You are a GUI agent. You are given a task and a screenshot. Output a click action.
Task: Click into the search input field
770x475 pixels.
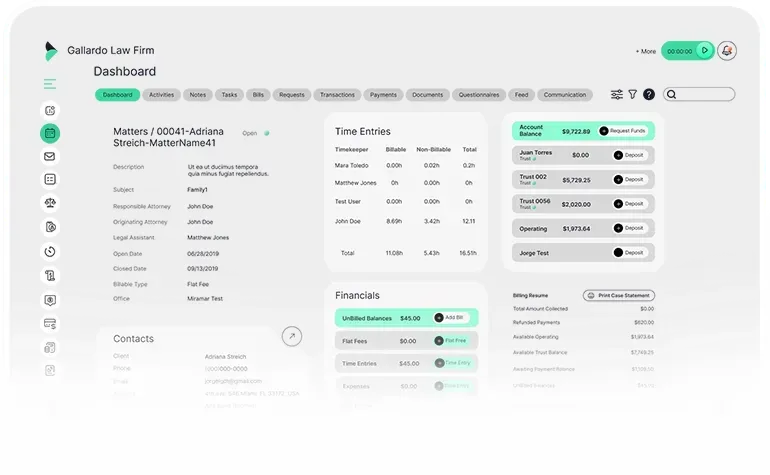tap(699, 94)
